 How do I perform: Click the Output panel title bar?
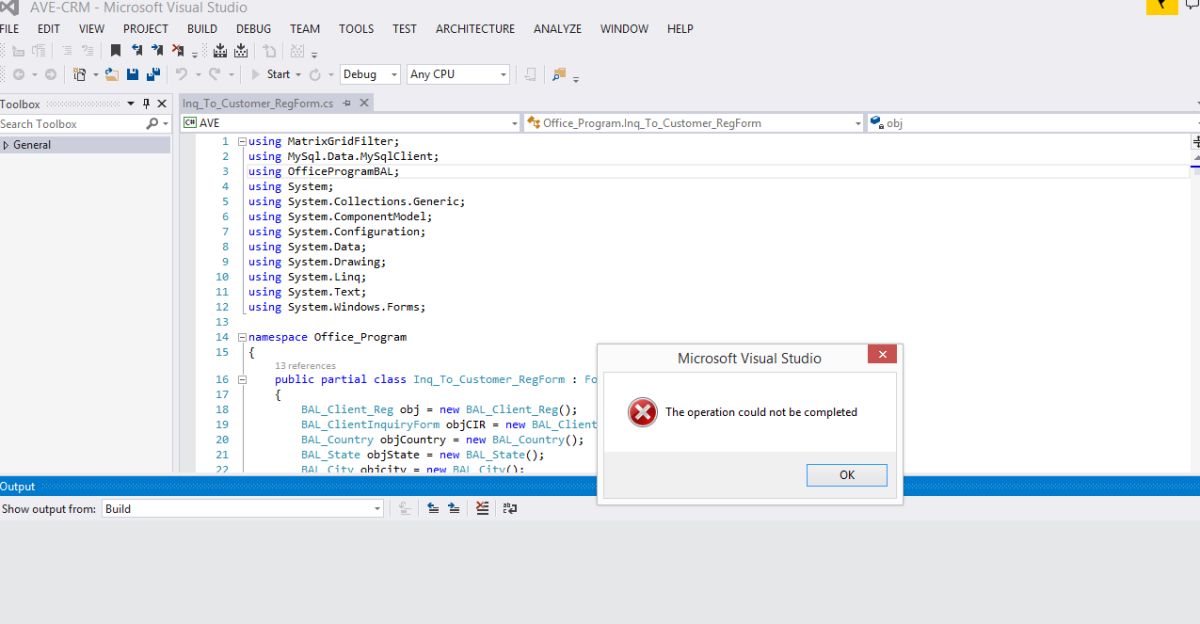[600, 487]
